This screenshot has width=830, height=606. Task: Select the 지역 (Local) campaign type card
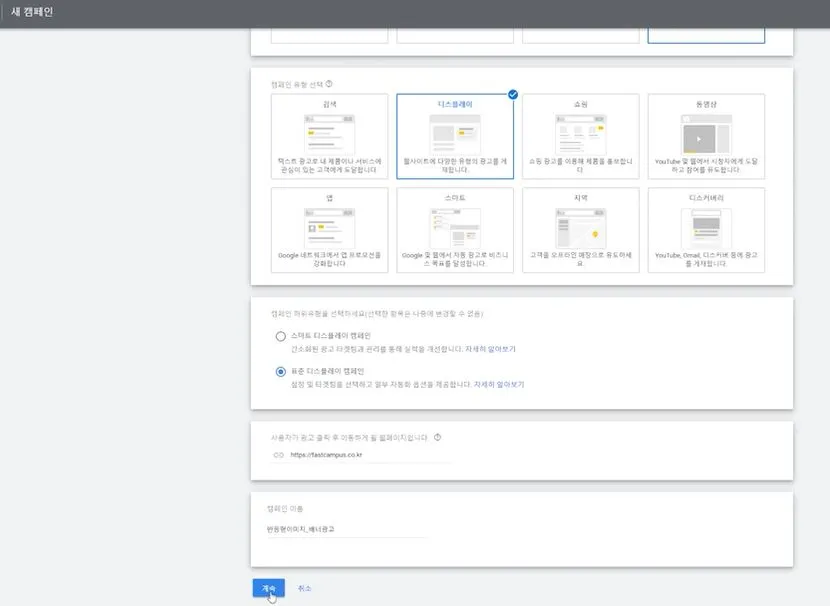[581, 230]
